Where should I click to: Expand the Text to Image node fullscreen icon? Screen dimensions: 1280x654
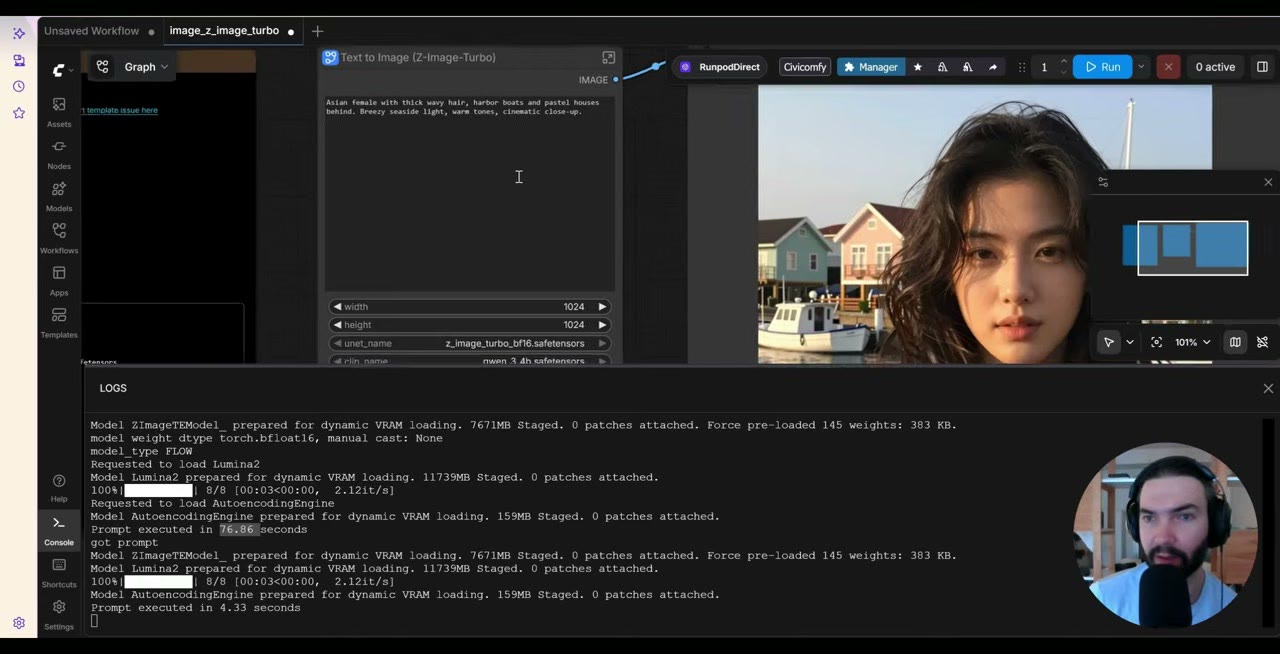click(608, 58)
